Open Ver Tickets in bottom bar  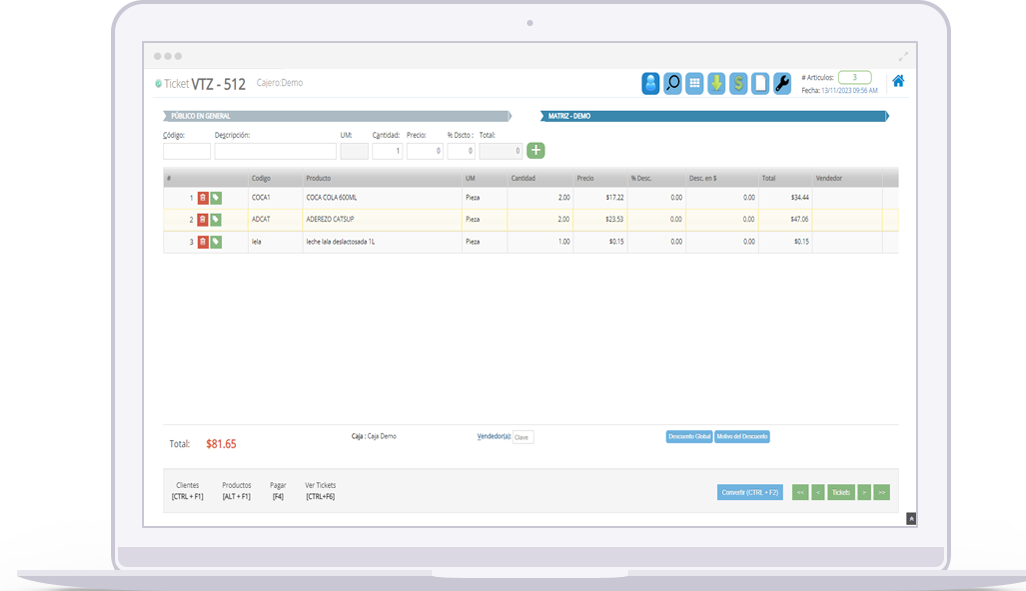(320, 491)
